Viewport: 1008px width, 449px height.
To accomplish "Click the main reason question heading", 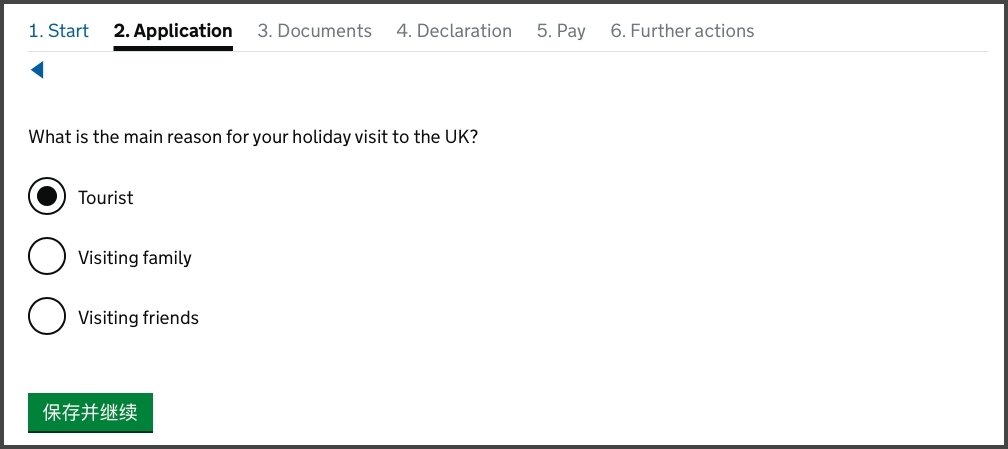I will tap(253, 136).
